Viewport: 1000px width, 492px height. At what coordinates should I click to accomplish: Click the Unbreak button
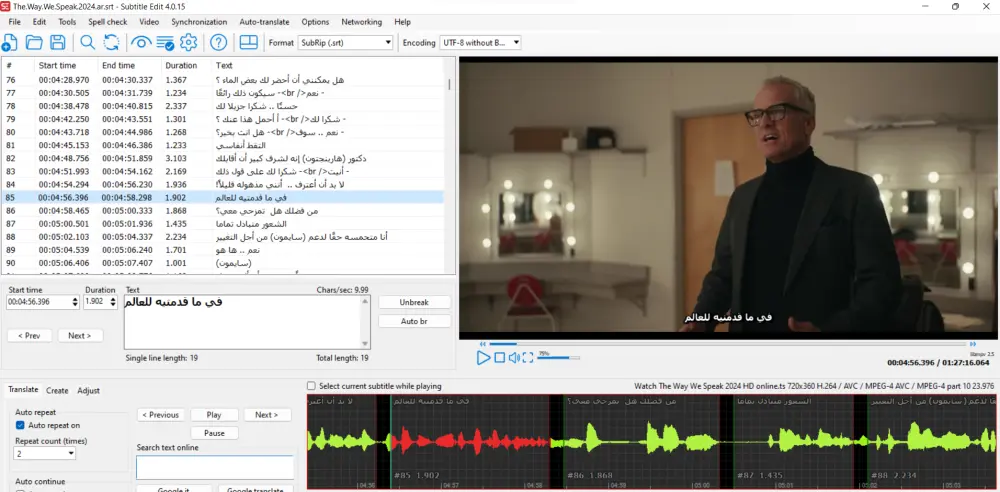click(x=415, y=302)
